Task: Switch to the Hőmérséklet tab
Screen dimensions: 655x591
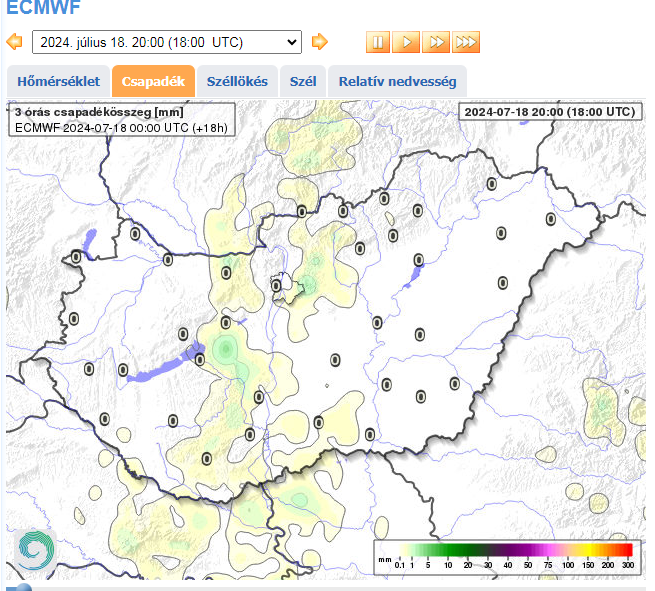Action: pos(58,81)
